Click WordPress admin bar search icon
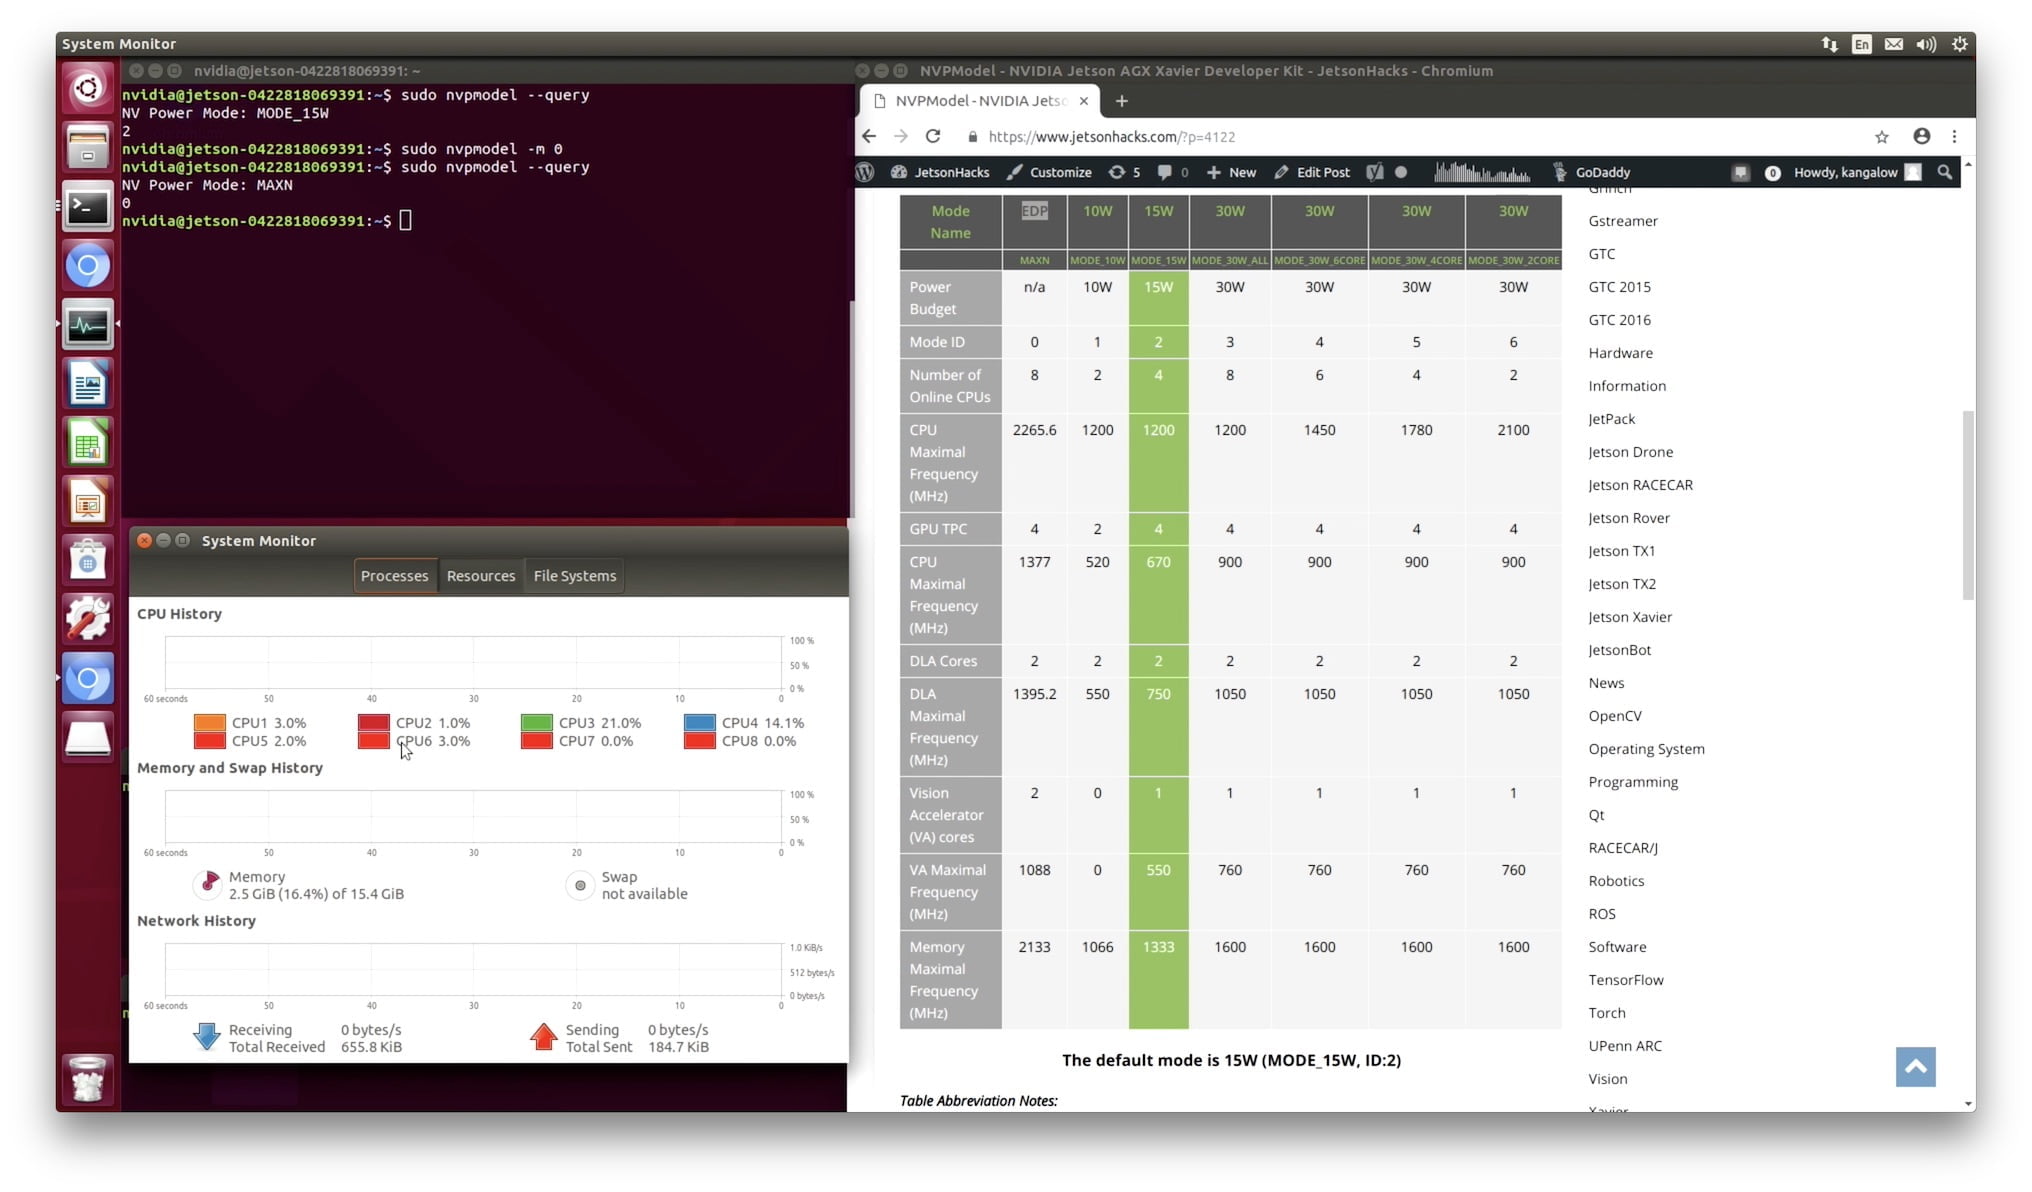2032x1192 pixels. (x=1944, y=172)
